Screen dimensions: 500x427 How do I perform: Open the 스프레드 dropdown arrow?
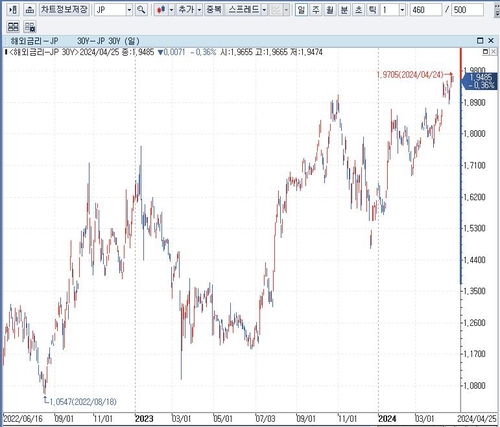pyautogui.click(x=264, y=10)
